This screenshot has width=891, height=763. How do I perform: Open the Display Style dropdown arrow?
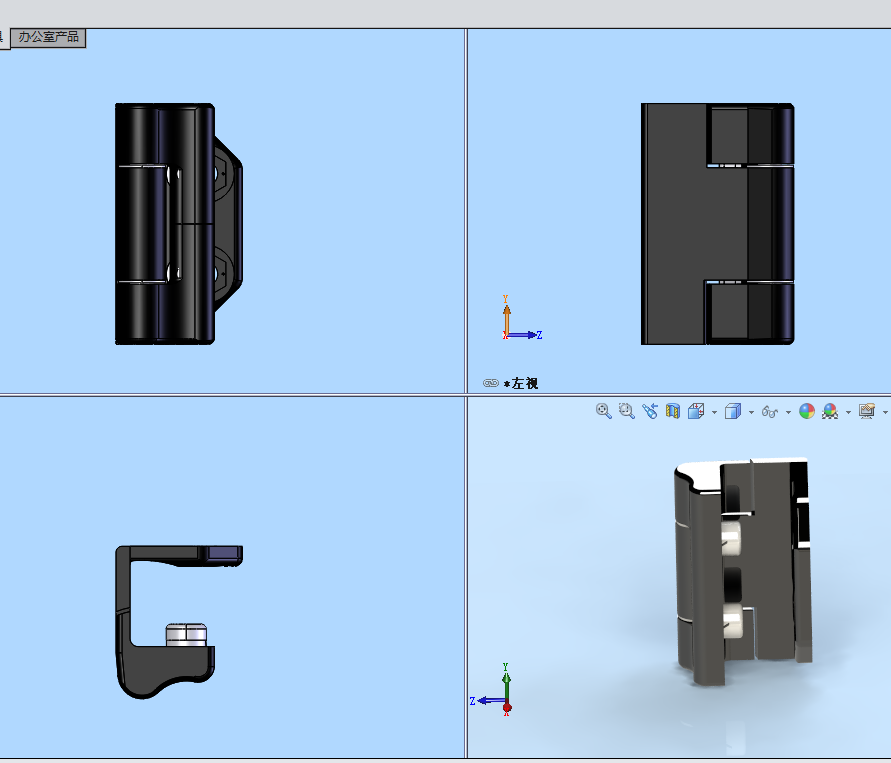tap(751, 410)
